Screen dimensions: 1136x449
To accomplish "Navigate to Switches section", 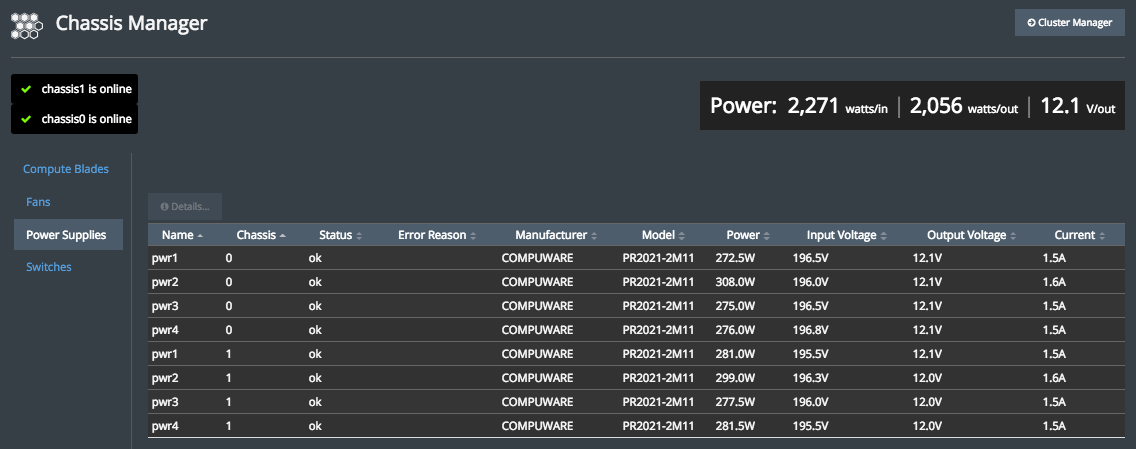I will pyautogui.click(x=49, y=267).
